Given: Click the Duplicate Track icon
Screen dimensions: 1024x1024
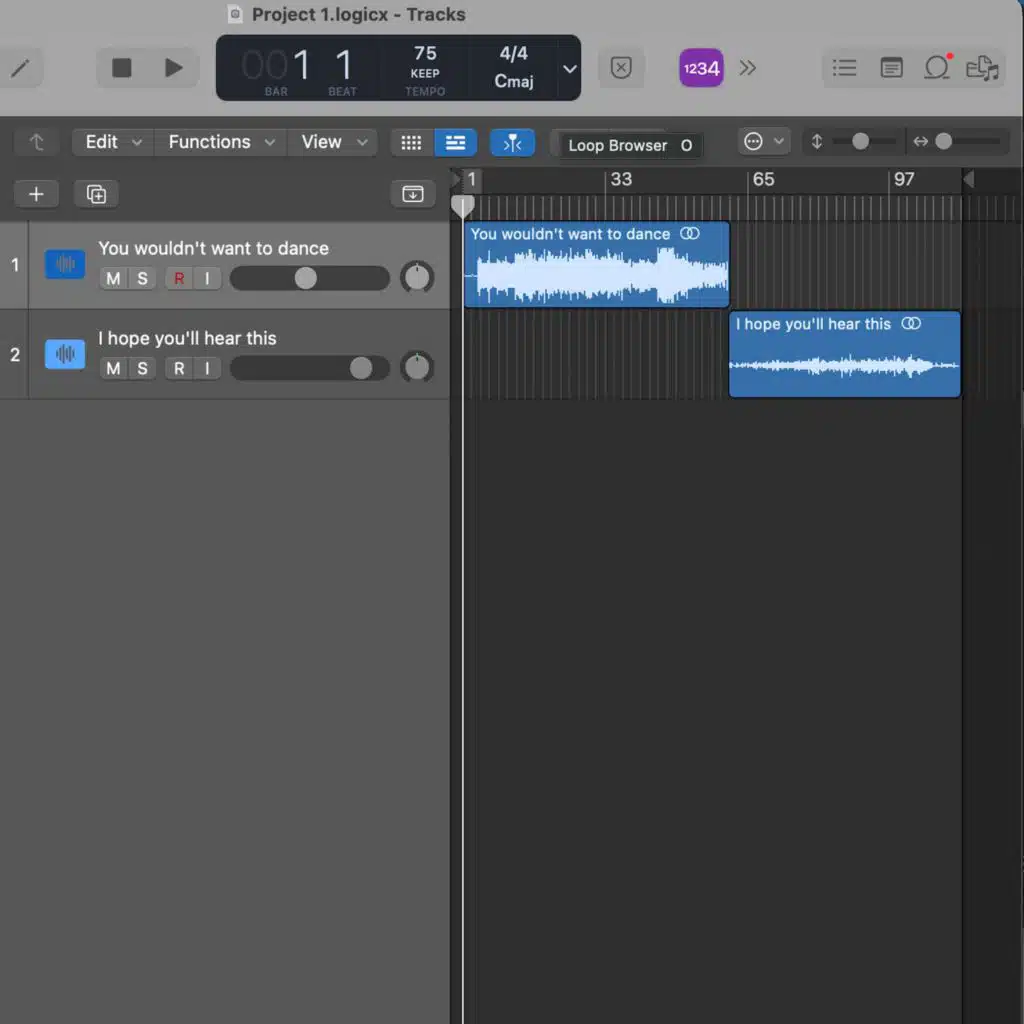Looking at the screenshot, I should coord(96,194).
